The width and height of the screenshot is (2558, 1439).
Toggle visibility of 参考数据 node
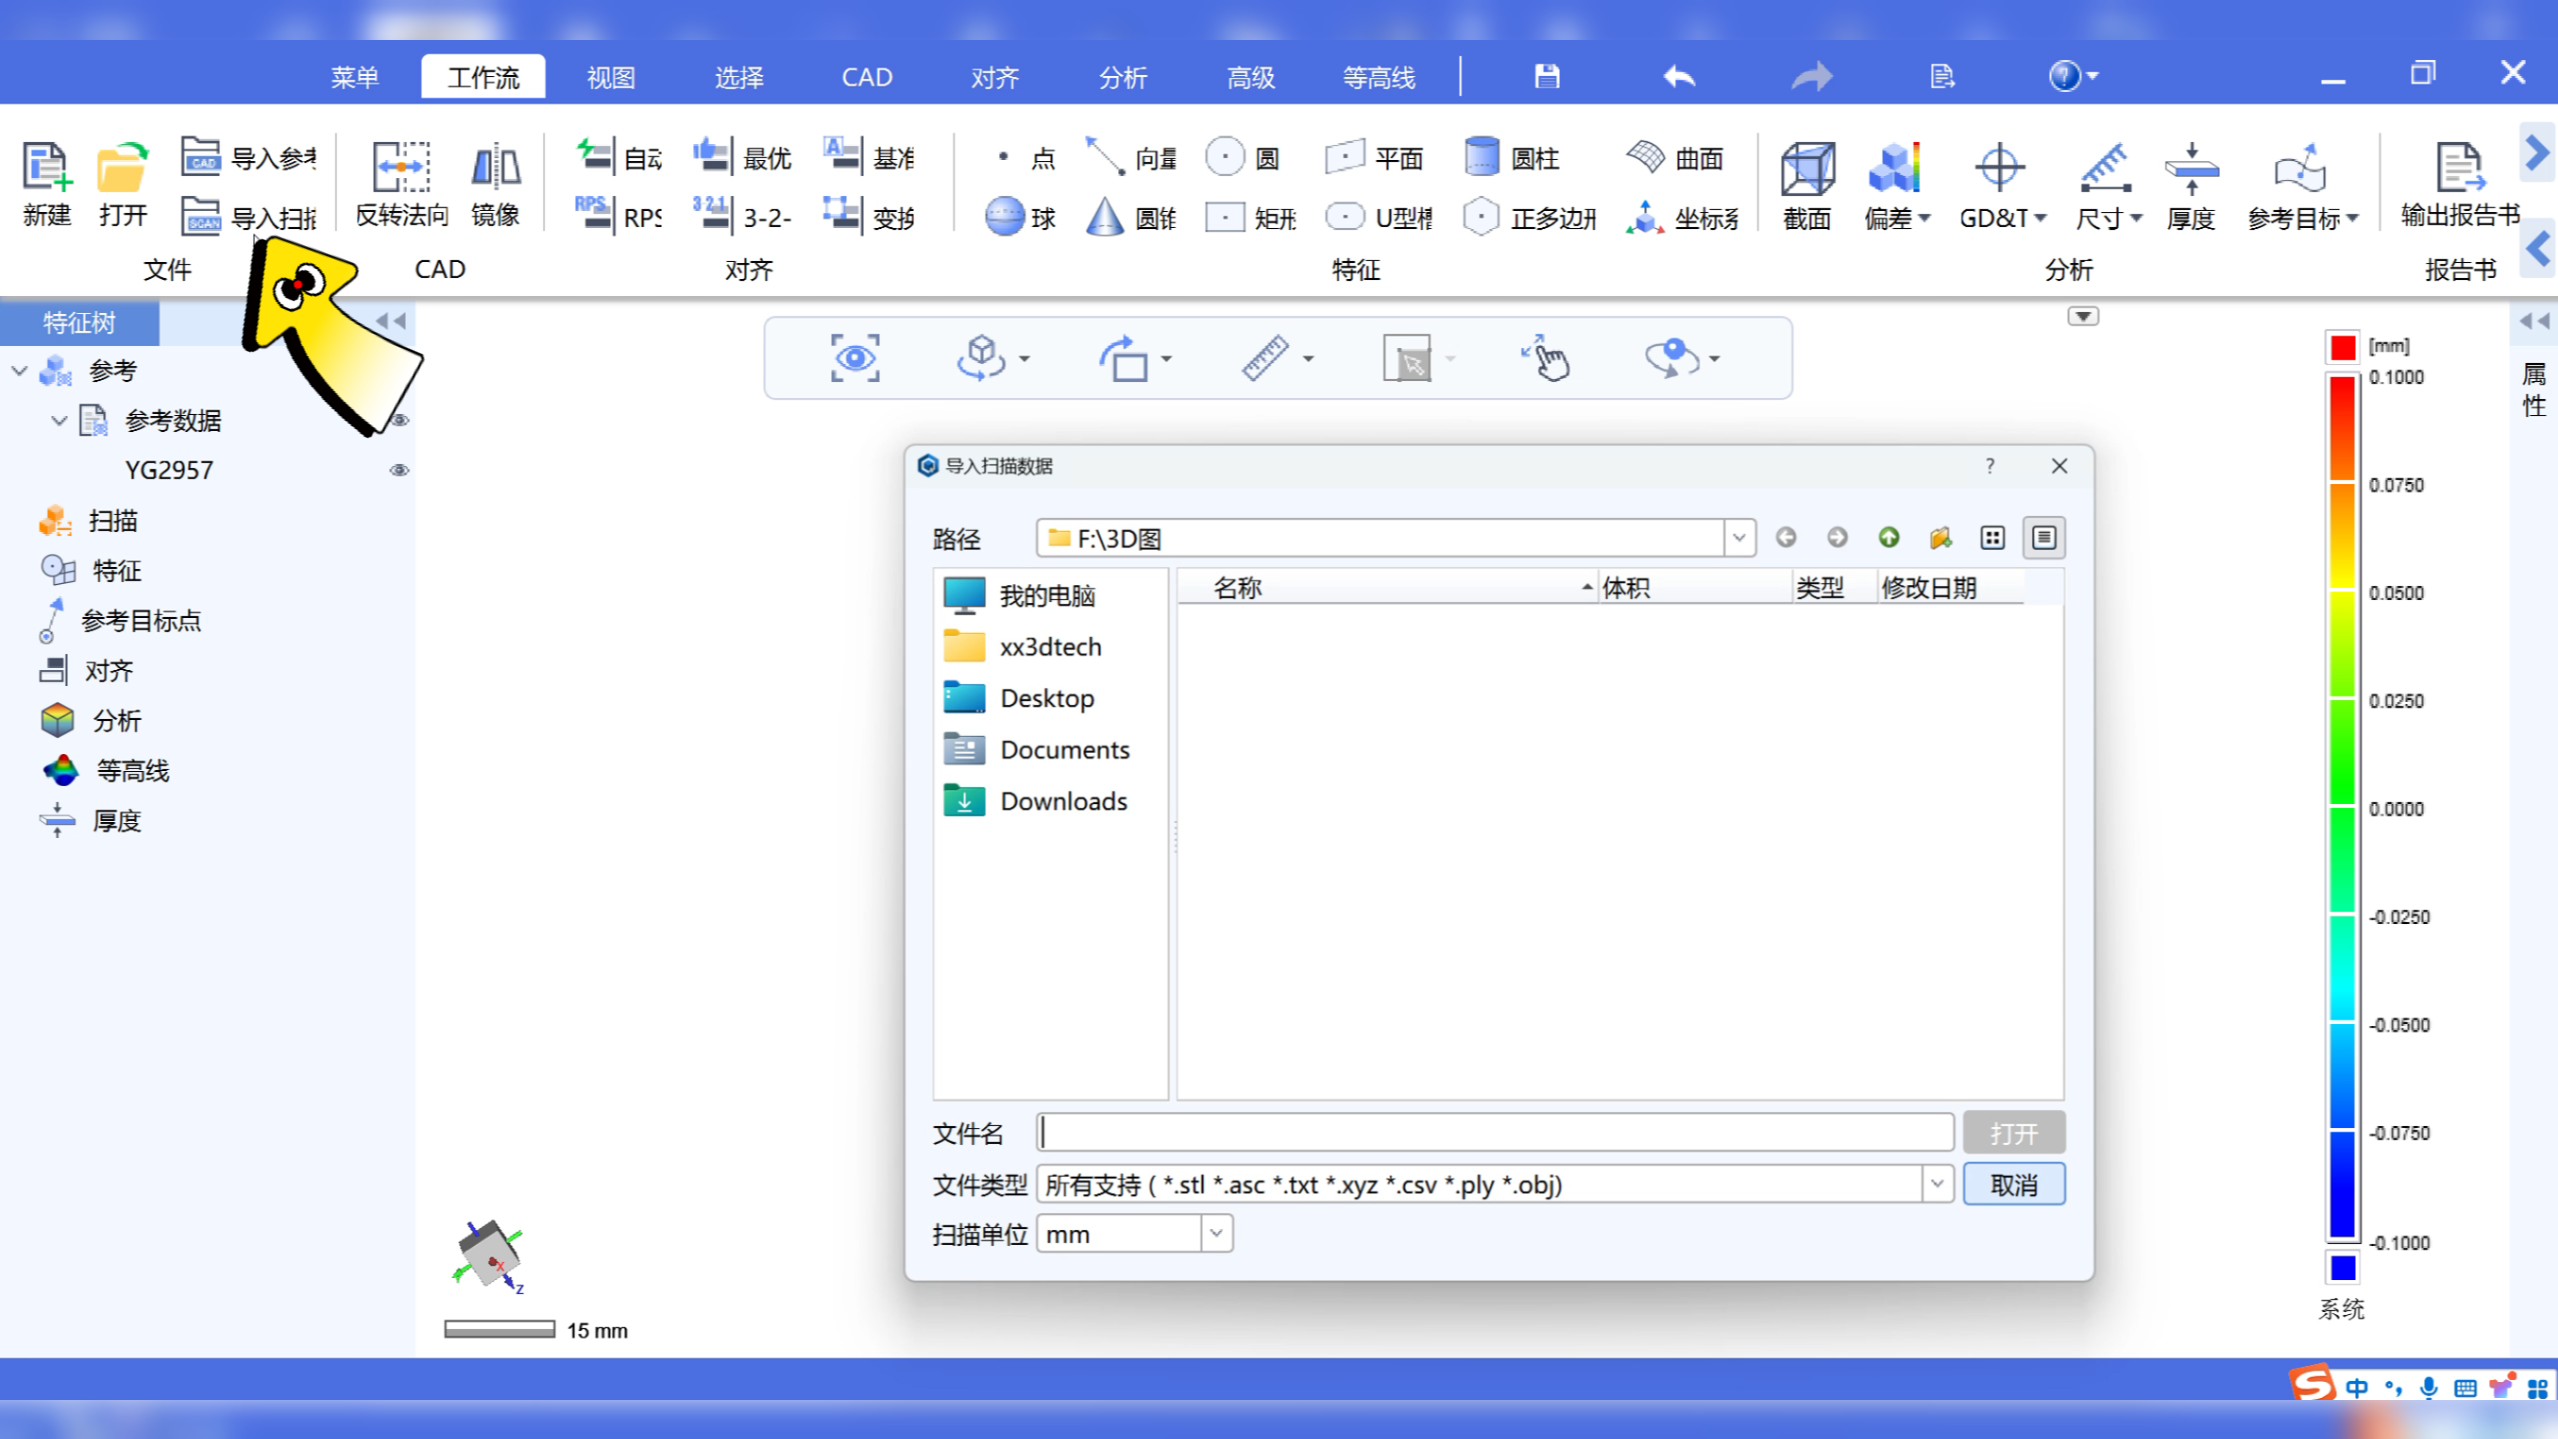399,420
